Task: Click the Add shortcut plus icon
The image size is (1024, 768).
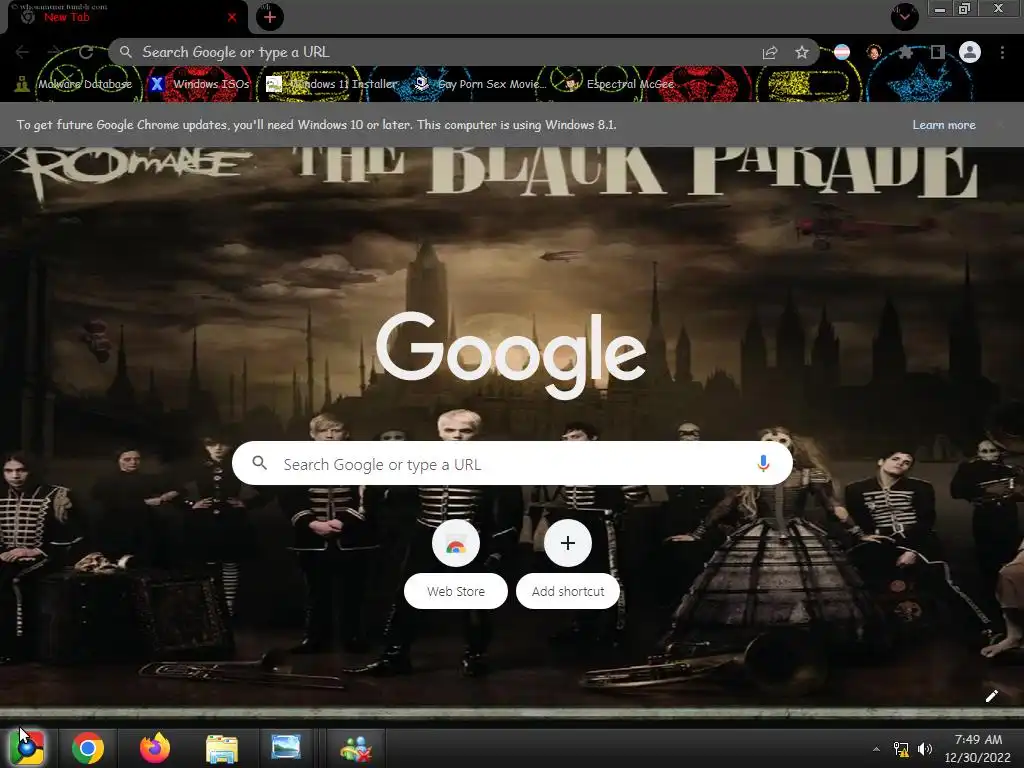Action: [568, 543]
